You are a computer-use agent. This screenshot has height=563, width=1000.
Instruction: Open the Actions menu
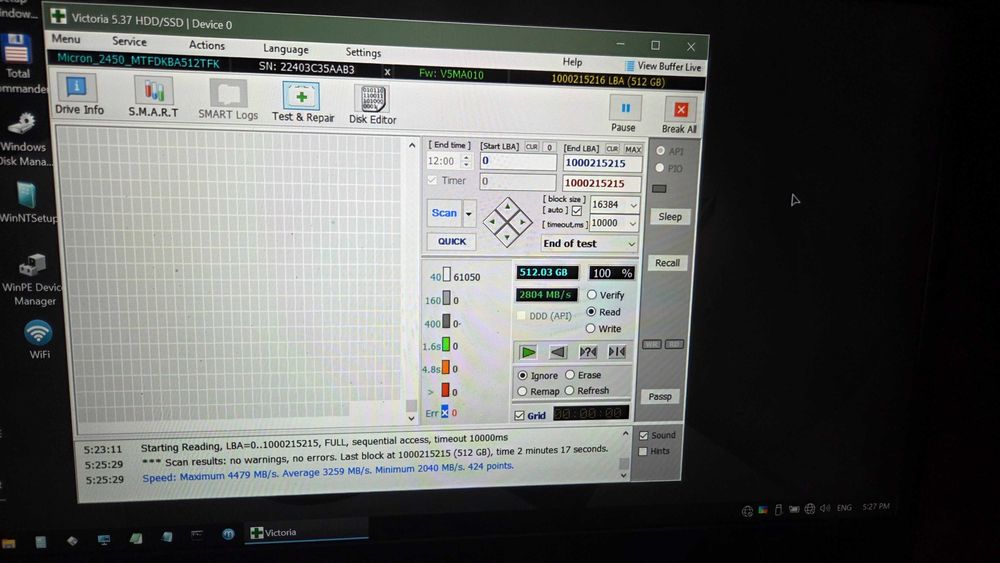tap(207, 45)
